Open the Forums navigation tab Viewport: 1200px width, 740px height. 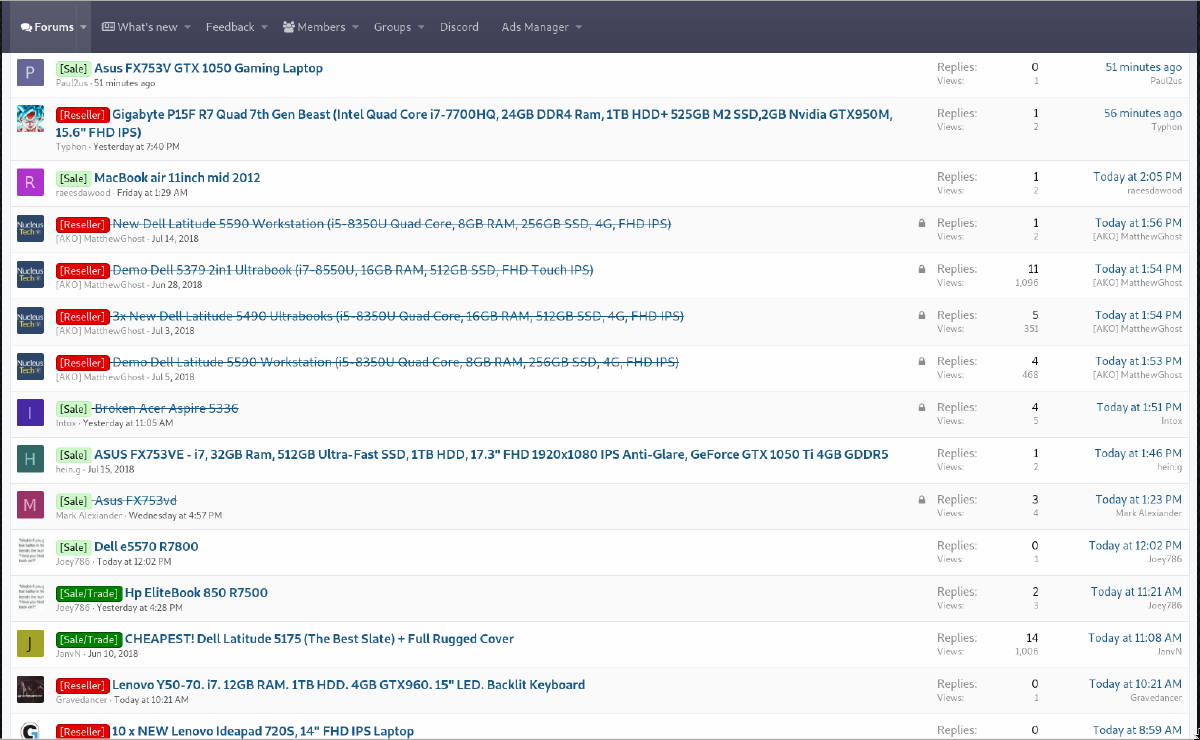coord(47,27)
